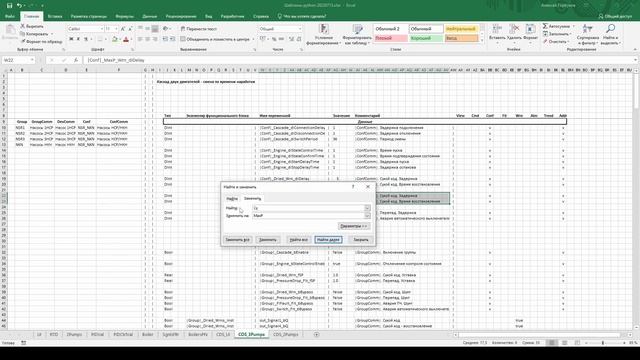The image size is (640, 360).
Task: Toggle Bold formatting
Action: click(71, 39)
